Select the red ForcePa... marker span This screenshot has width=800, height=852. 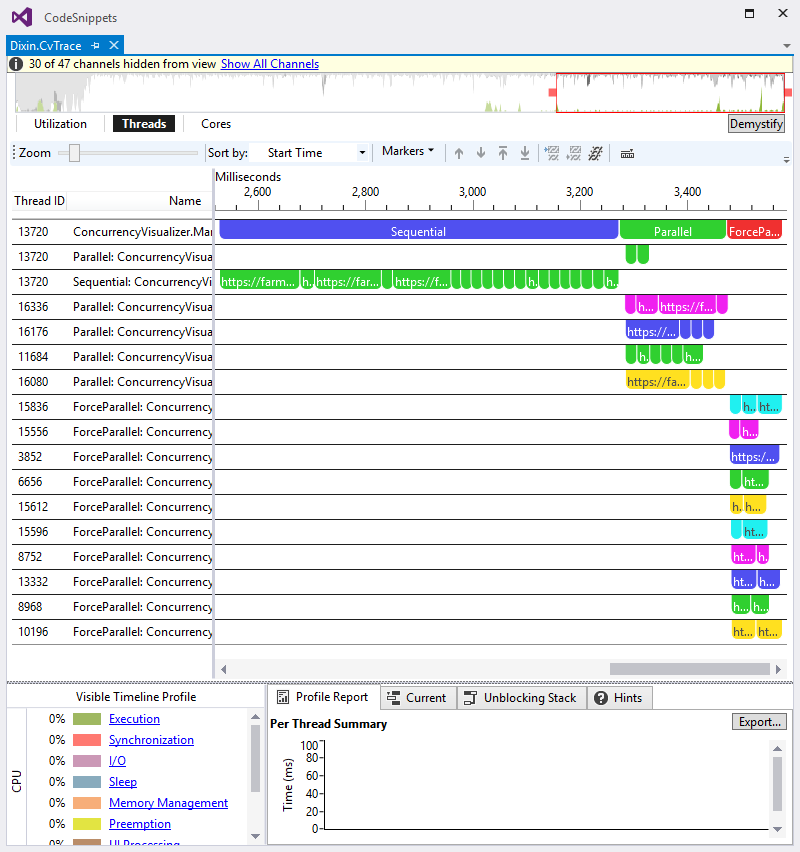coord(754,229)
